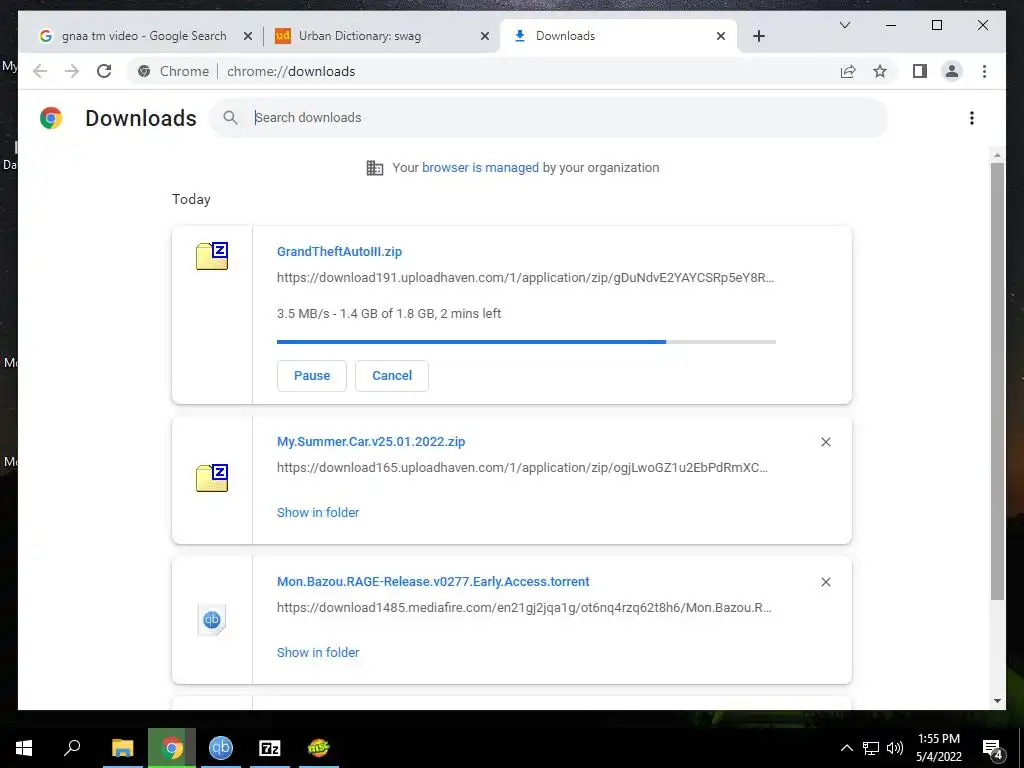The height and width of the screenshot is (768, 1024).
Task: Click the browser back arrow
Action: point(40,71)
